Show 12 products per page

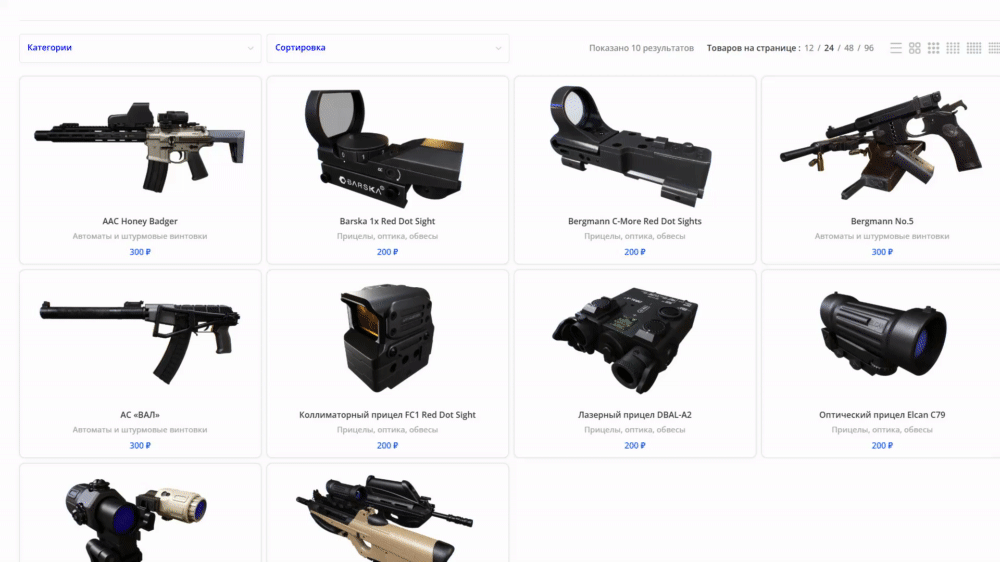click(809, 48)
